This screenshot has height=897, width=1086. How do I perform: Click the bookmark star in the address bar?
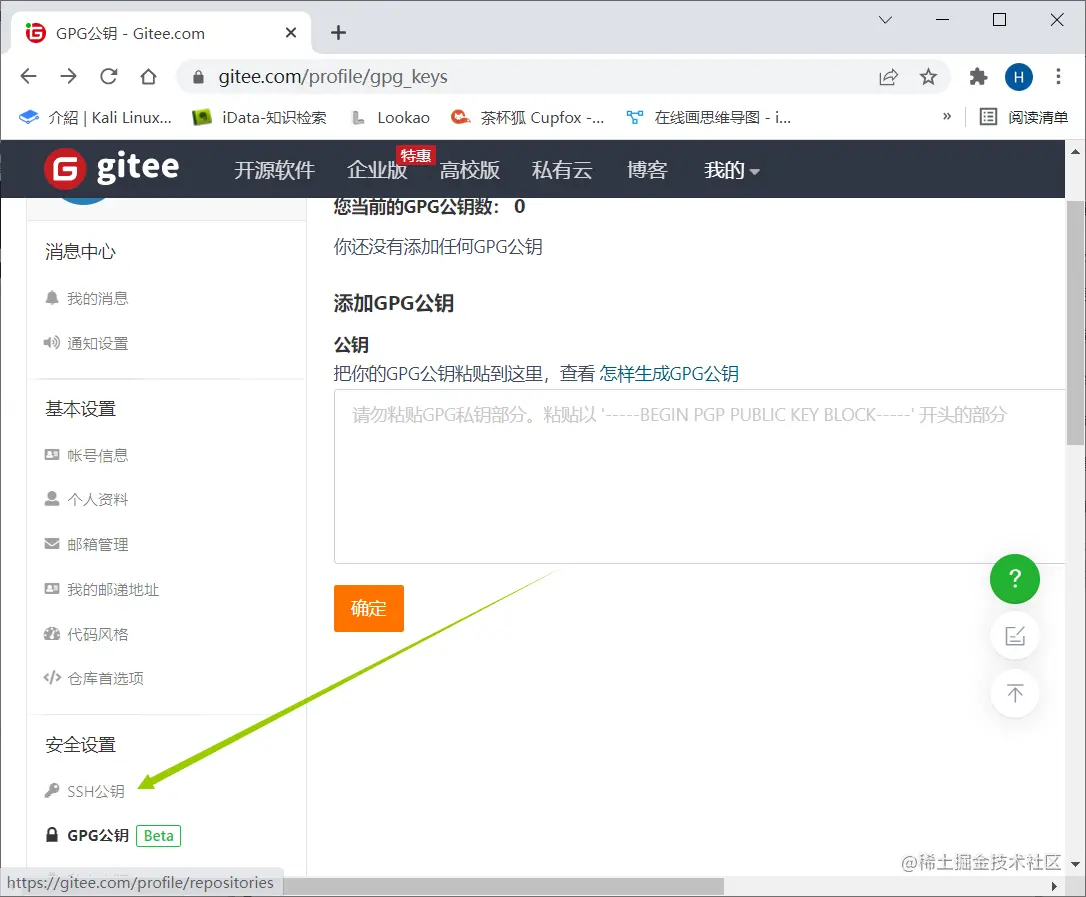point(928,76)
